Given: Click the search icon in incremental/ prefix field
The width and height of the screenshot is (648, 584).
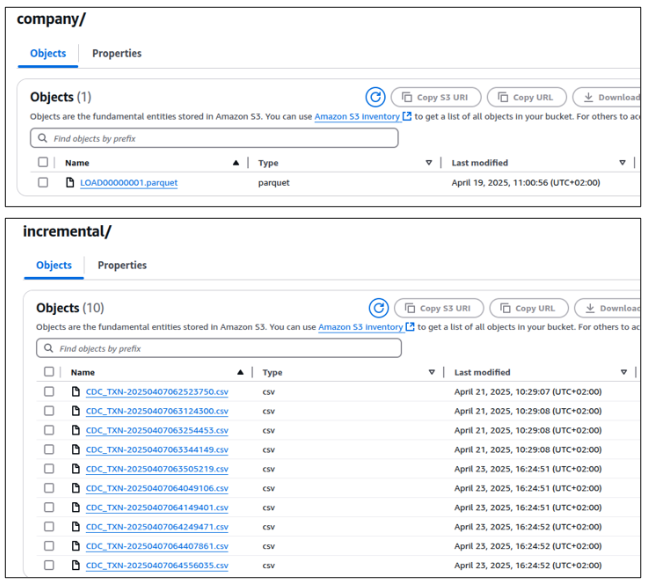Looking at the screenshot, I should 48,348.
